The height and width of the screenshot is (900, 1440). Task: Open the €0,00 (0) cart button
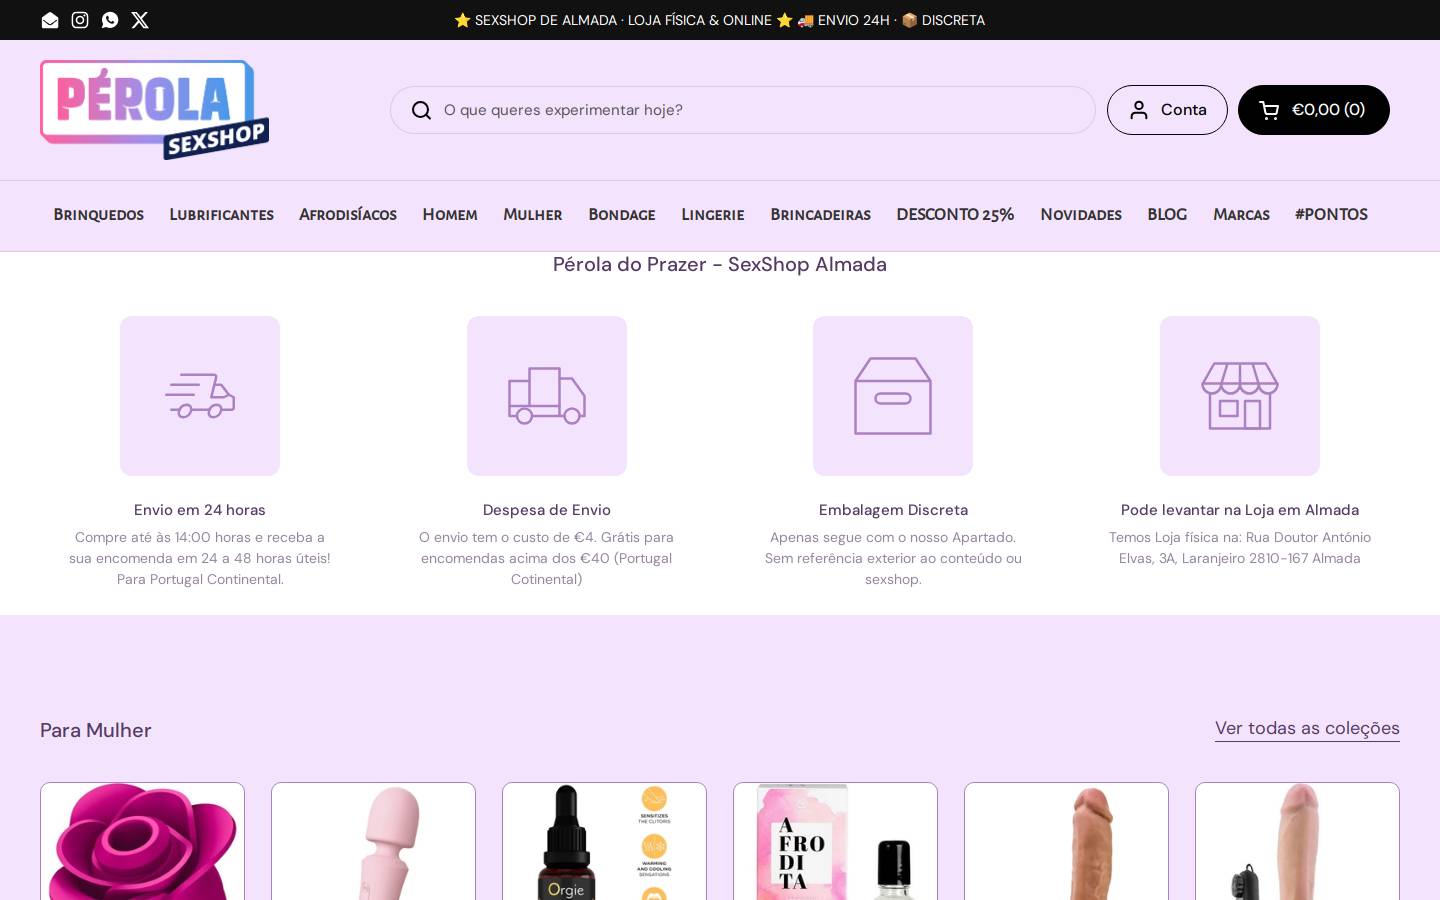pyautogui.click(x=1314, y=110)
